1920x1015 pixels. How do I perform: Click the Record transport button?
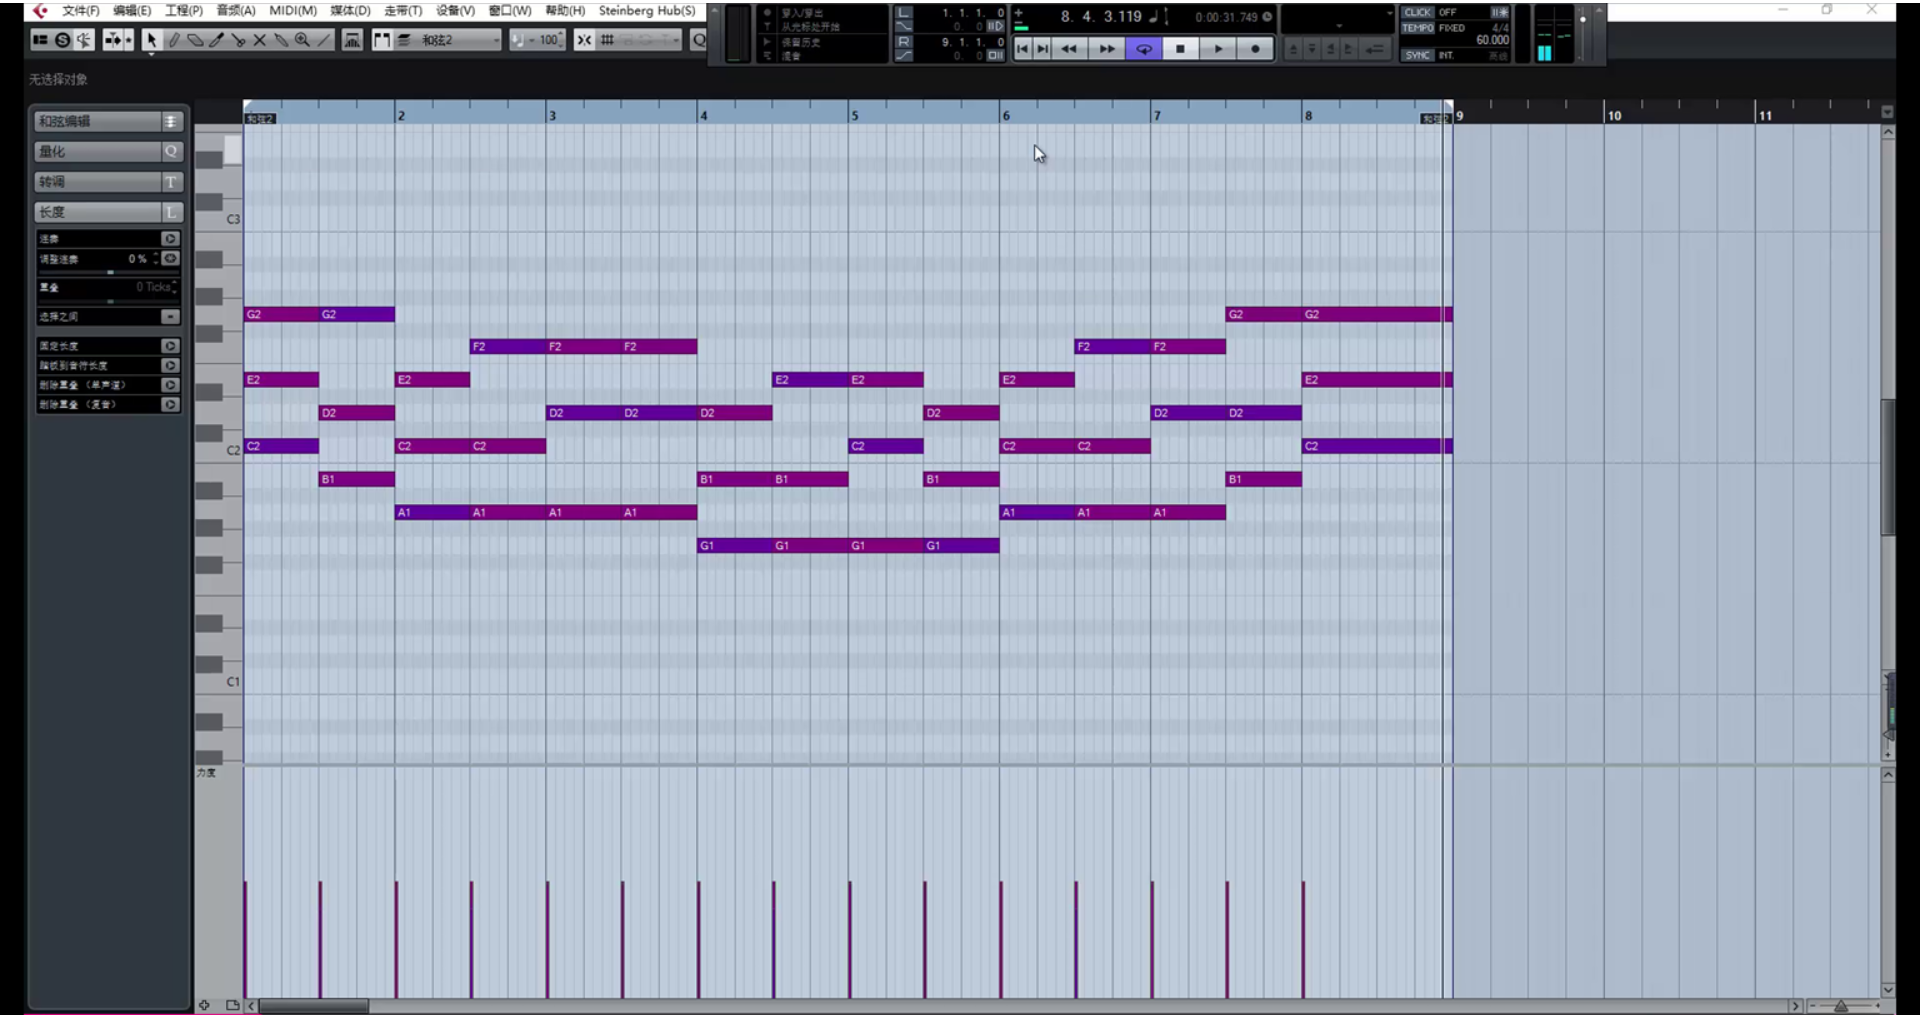1255,49
